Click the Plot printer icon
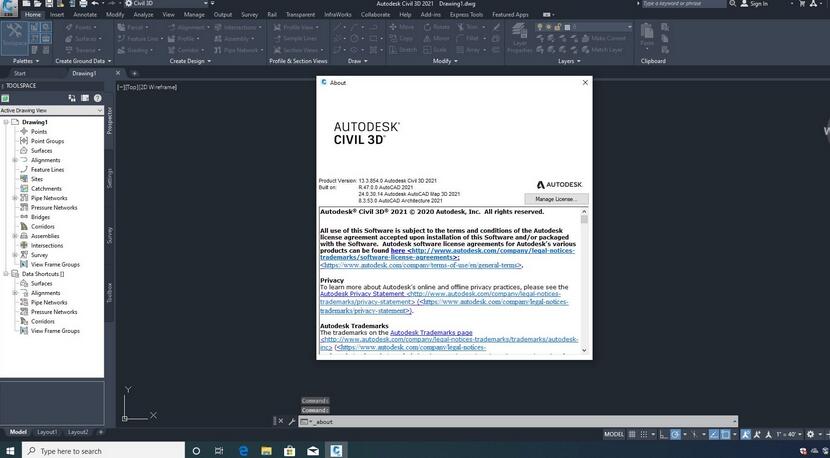Image resolution: width=830 pixels, height=458 pixels. [83, 4]
